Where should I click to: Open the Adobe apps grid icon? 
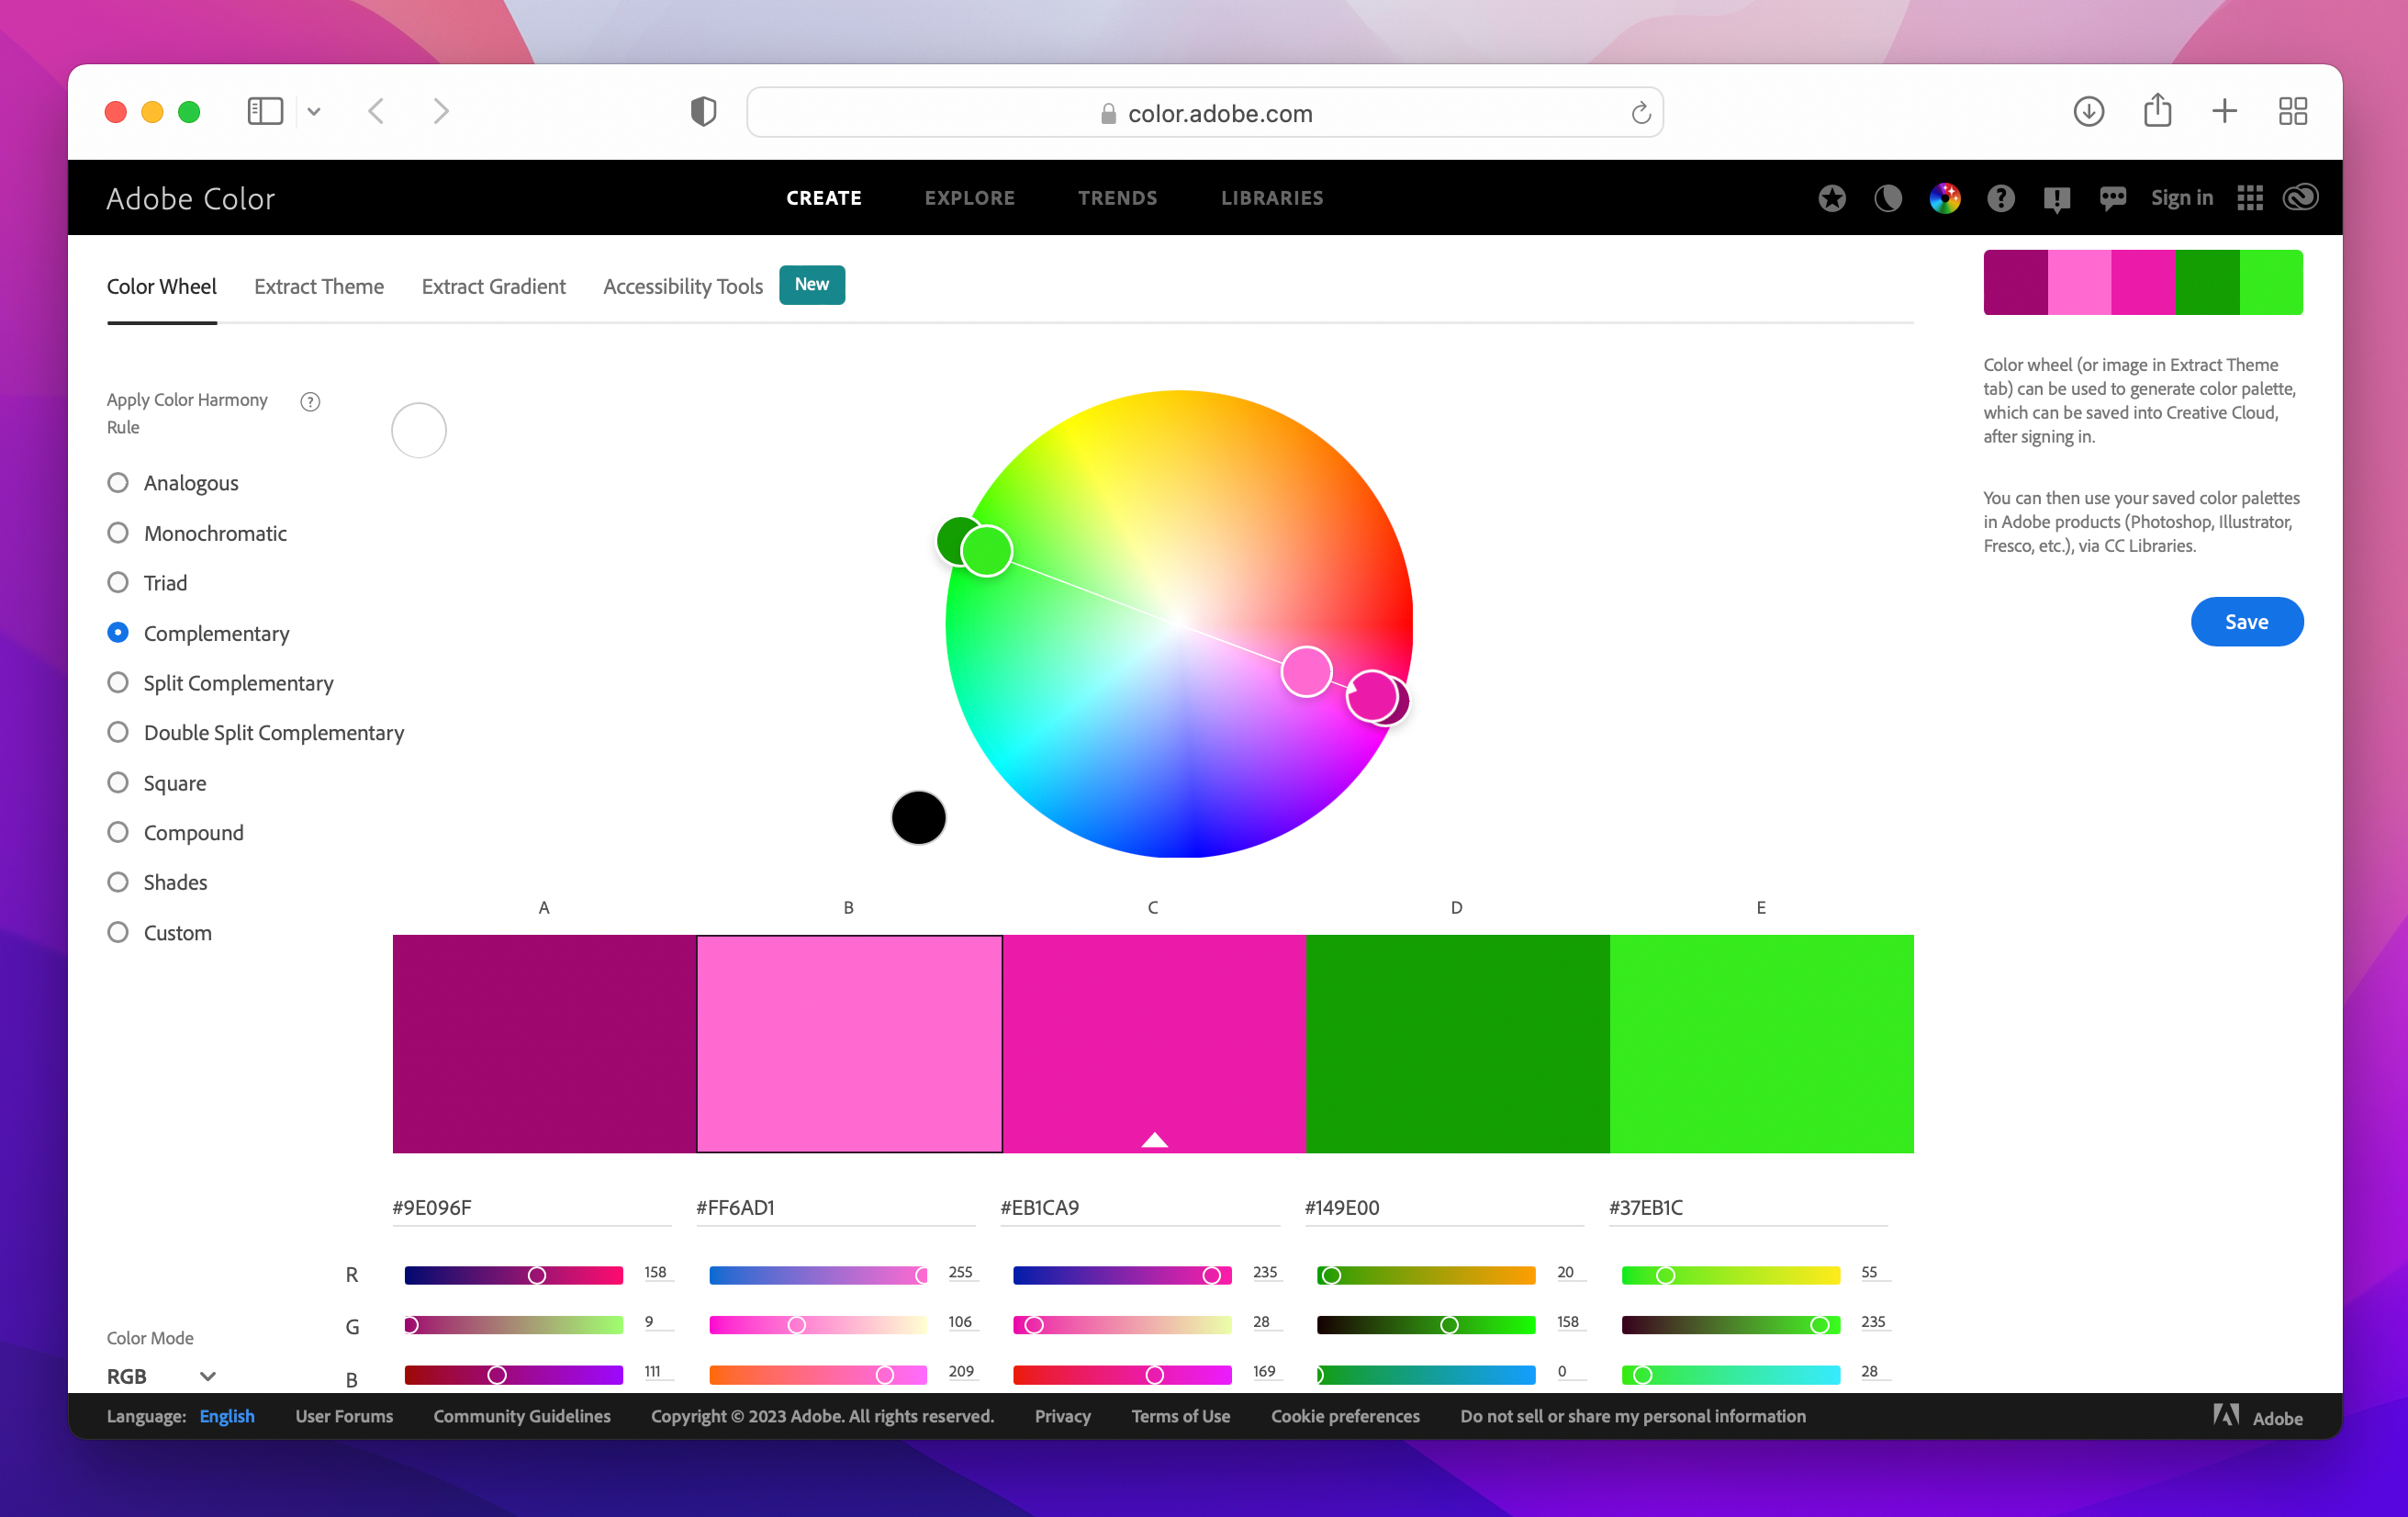pyautogui.click(x=2251, y=197)
